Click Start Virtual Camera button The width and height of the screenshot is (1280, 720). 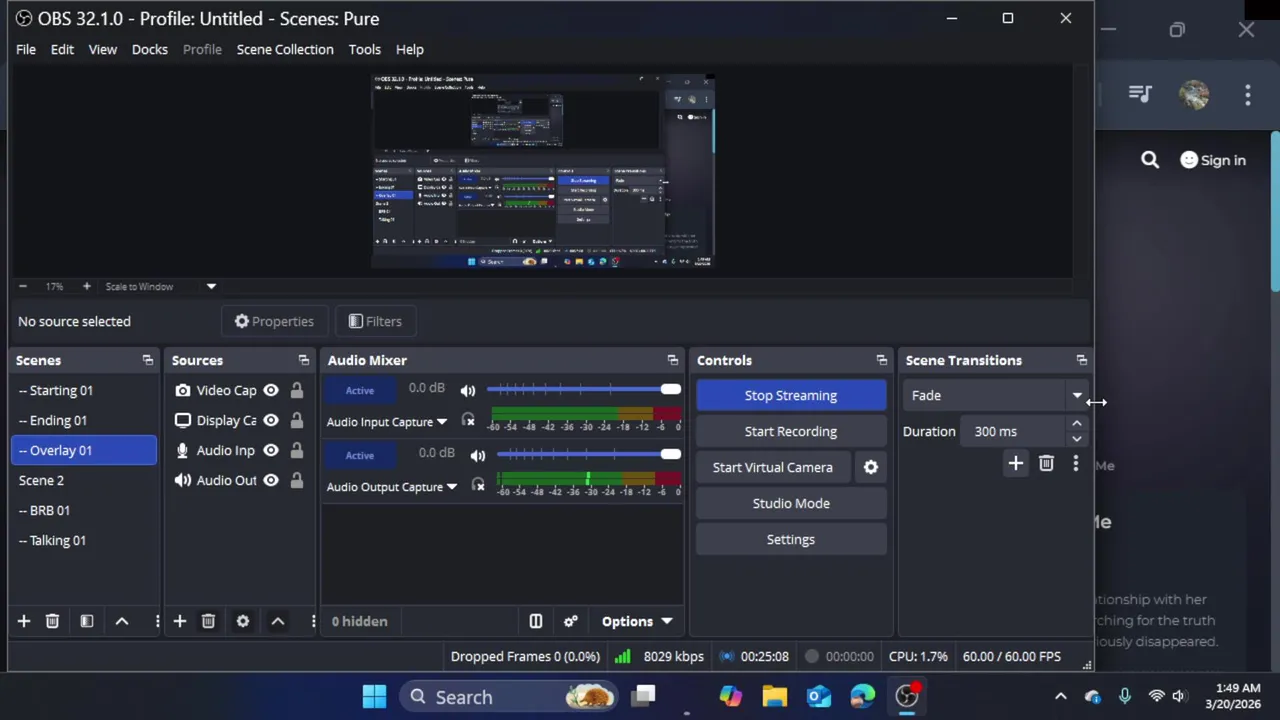pos(773,467)
